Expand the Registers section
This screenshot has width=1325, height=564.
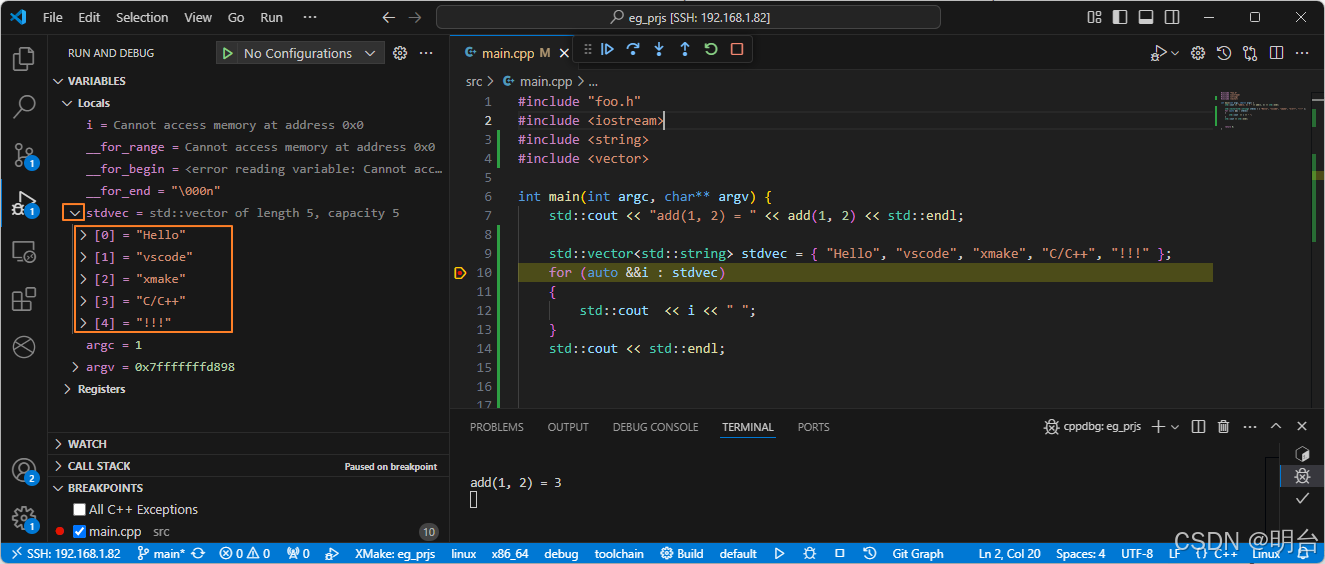click(68, 389)
